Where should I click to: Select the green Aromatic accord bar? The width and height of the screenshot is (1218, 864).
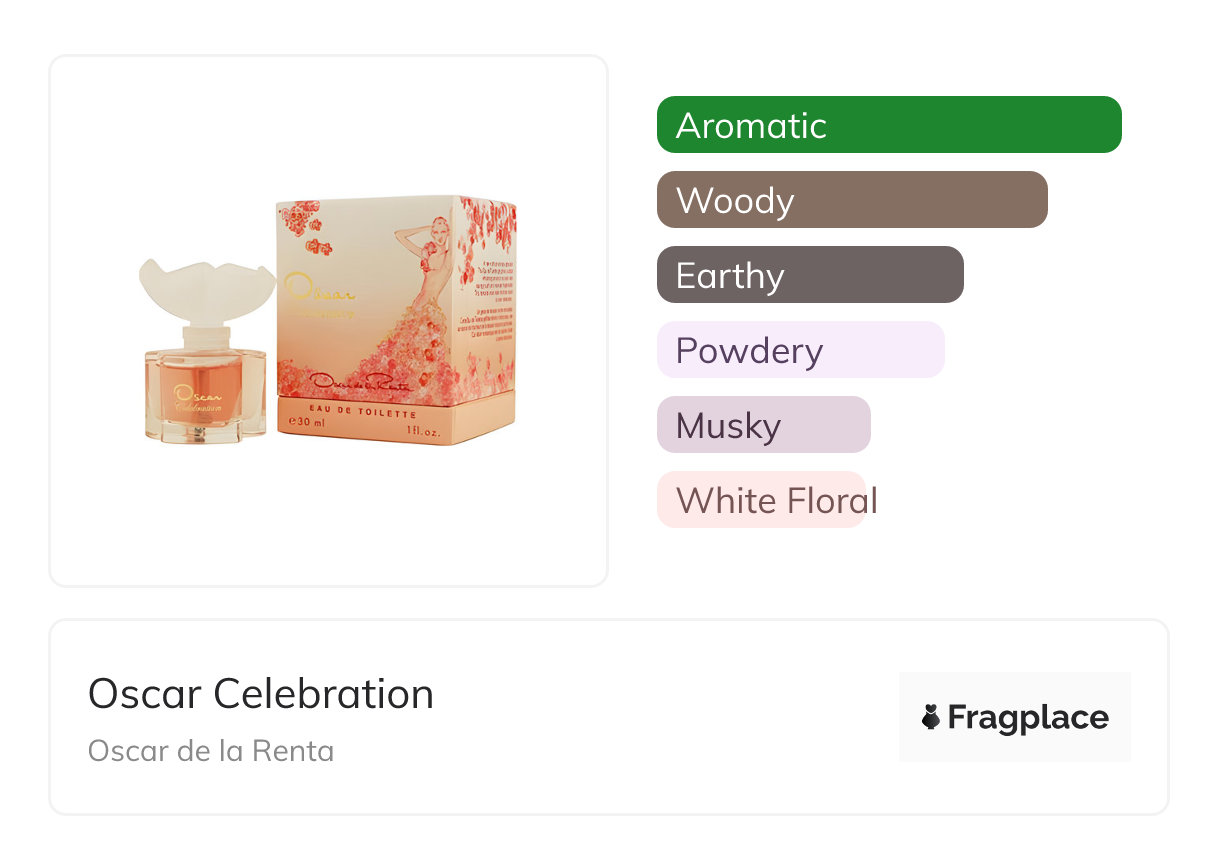pos(888,125)
